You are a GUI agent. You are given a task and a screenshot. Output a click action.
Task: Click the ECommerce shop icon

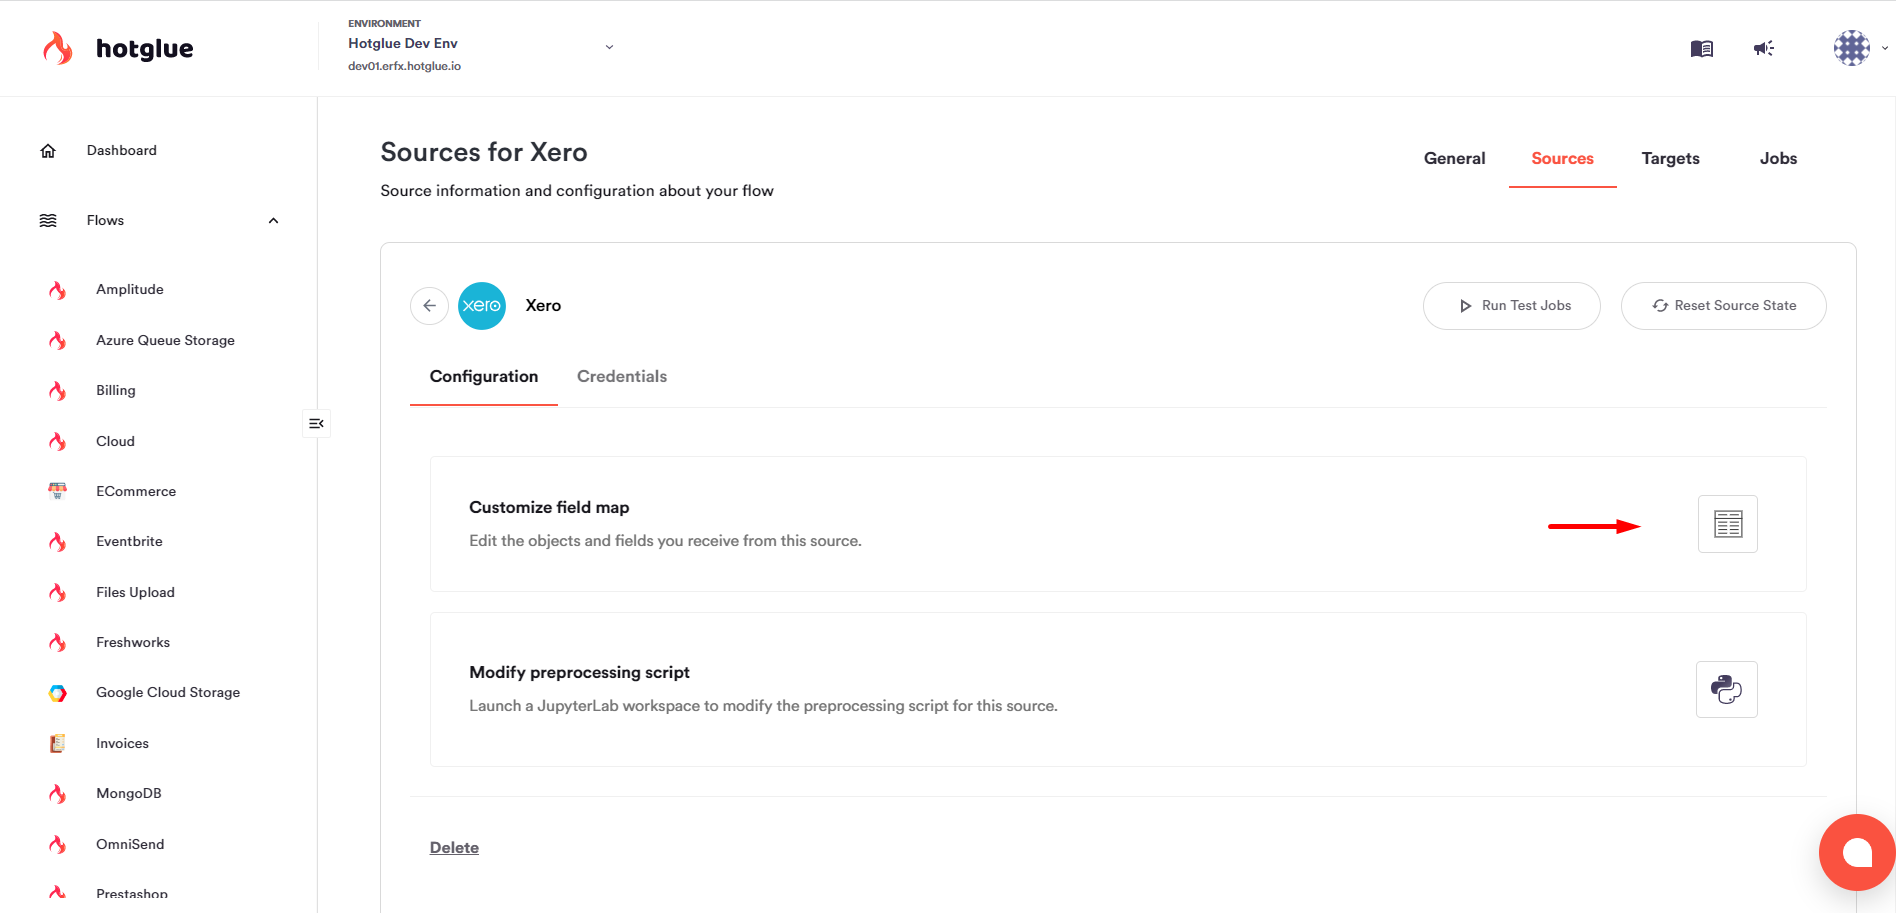point(58,491)
